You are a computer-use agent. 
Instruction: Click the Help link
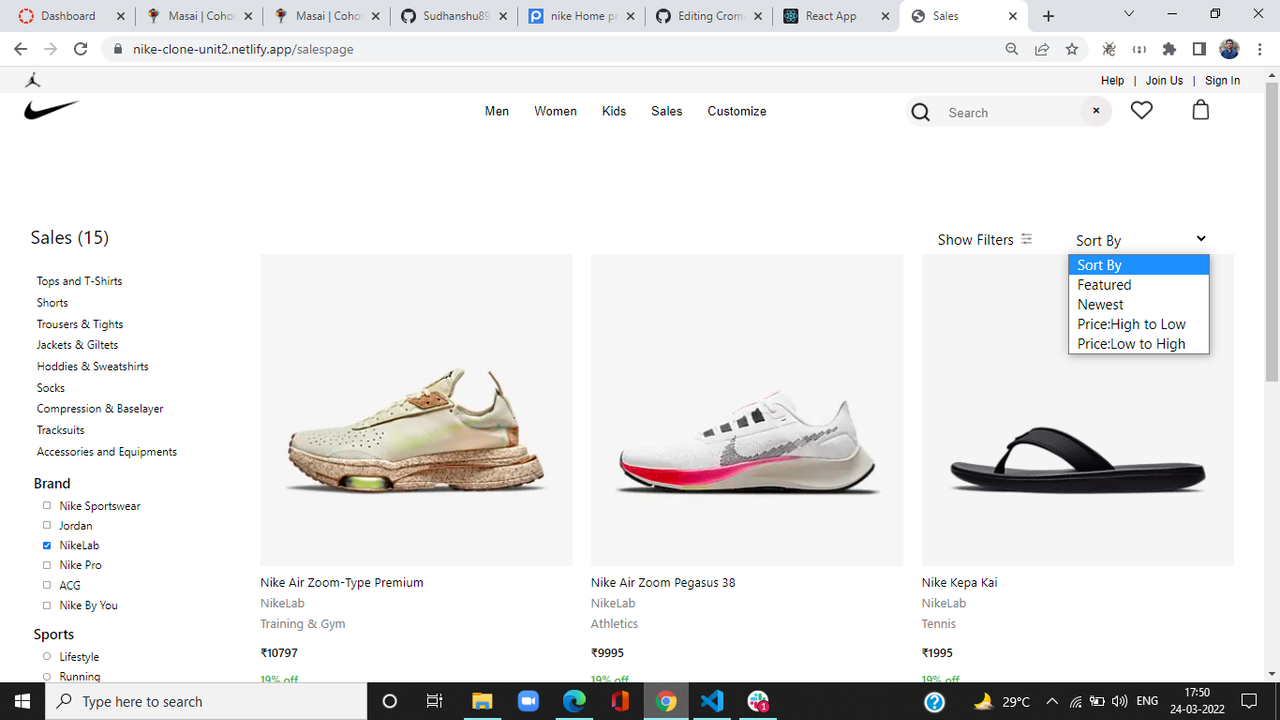tap(1112, 80)
